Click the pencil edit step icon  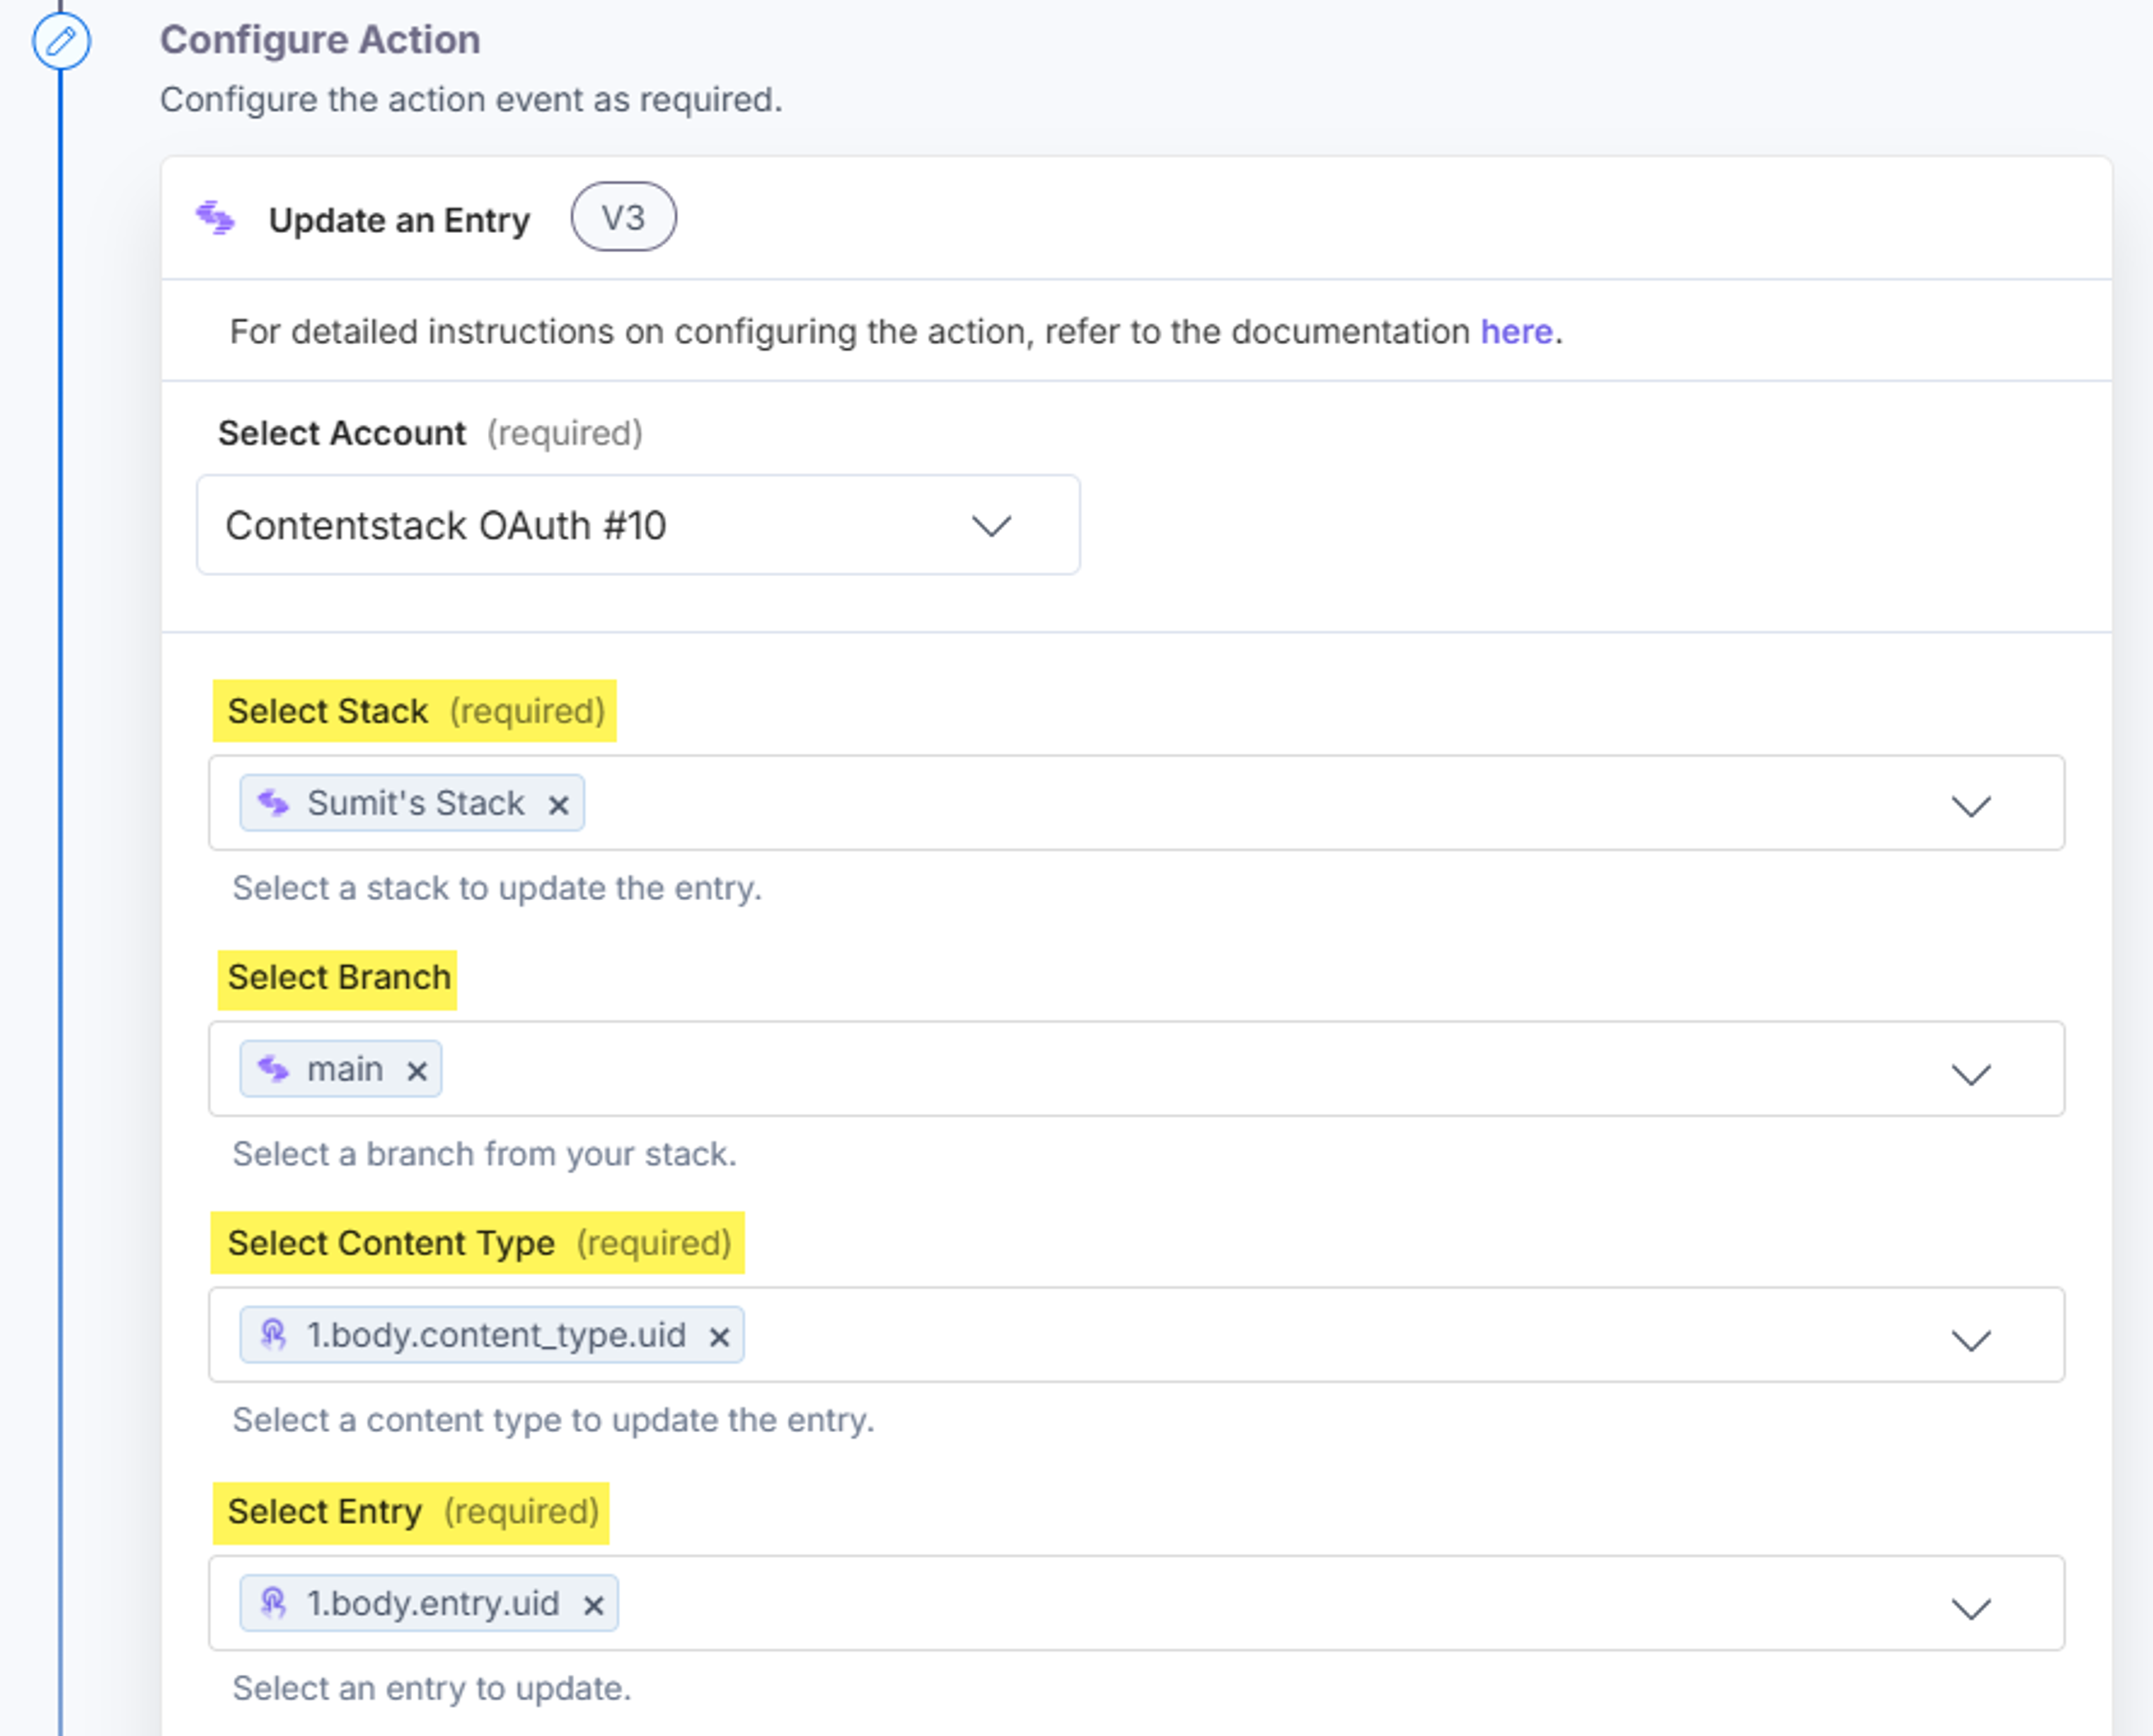tap(61, 41)
